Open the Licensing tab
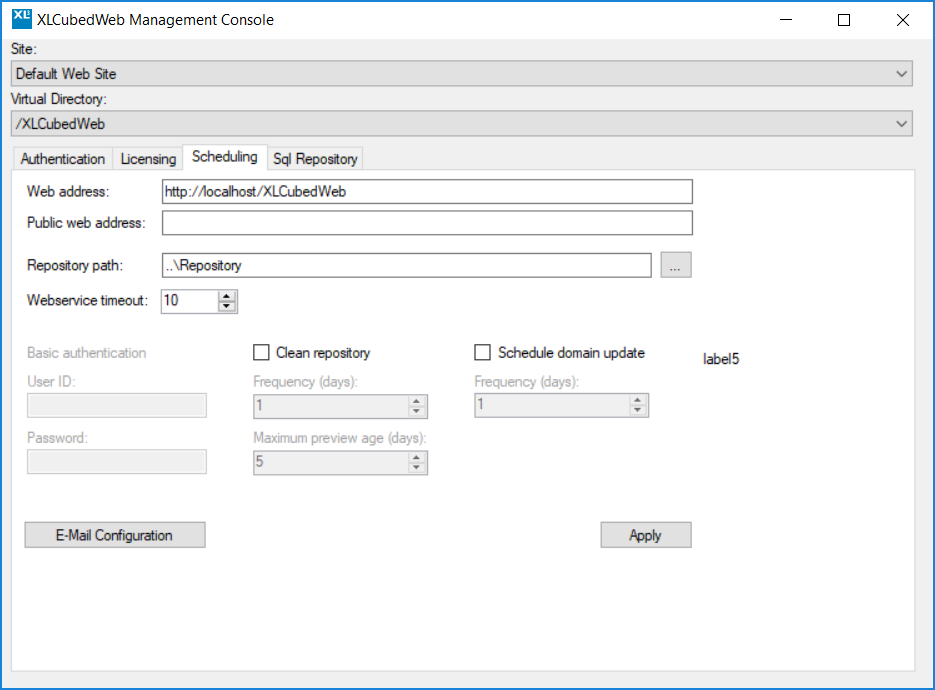This screenshot has height=690, width=935. (148, 159)
